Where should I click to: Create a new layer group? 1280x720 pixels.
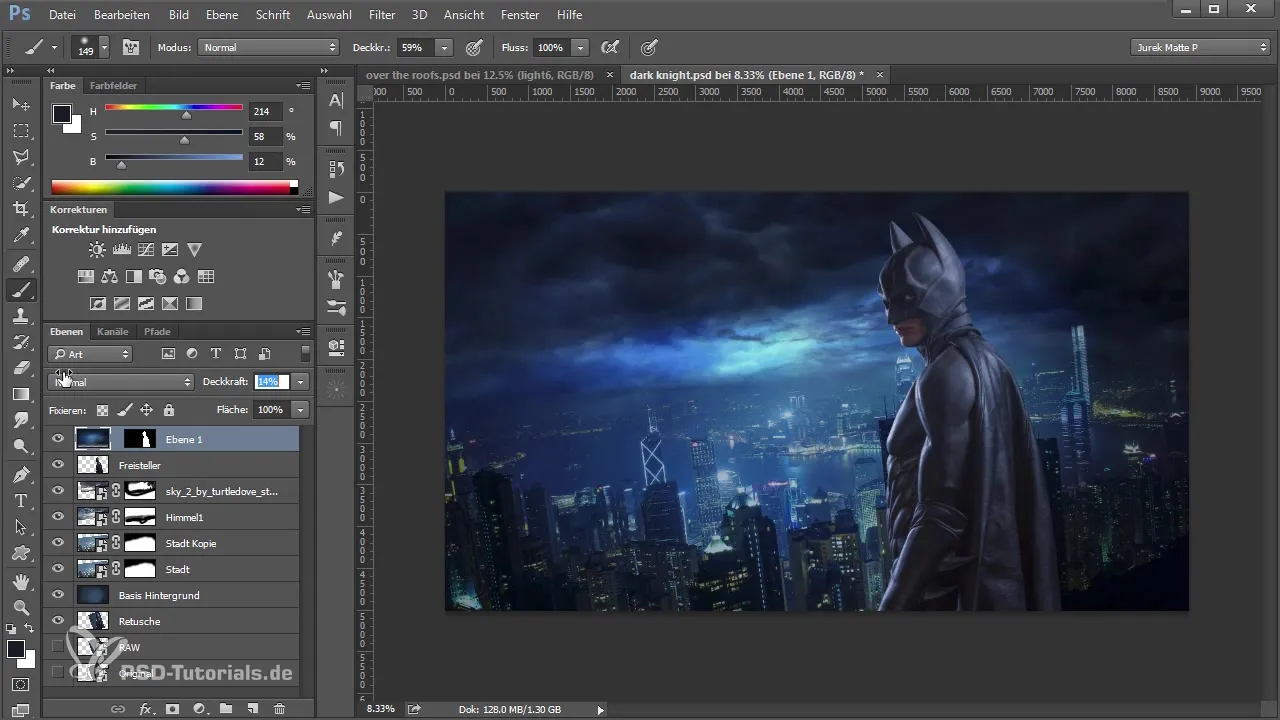coord(226,708)
